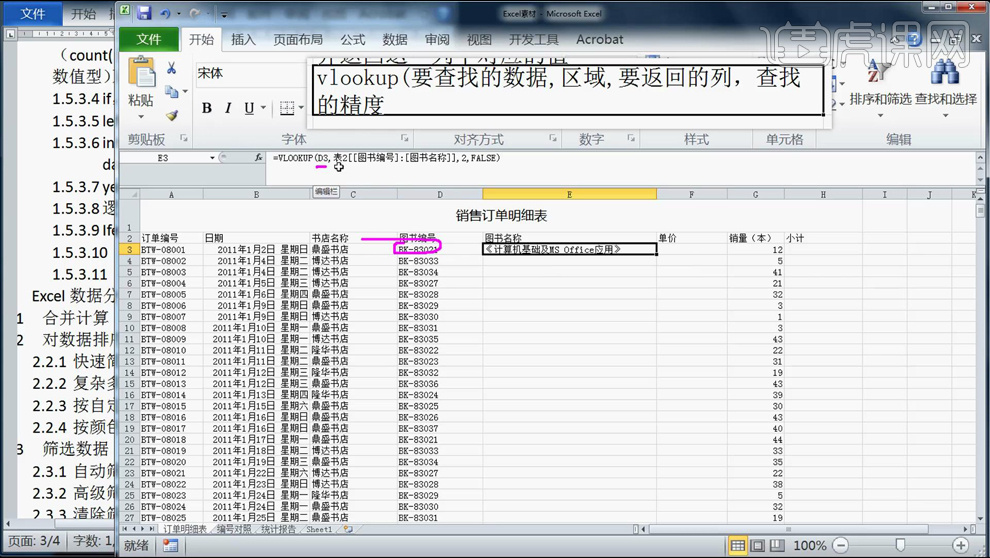Open the Copy options dropdown arrow
The height and width of the screenshot is (558, 990).
coord(185,92)
